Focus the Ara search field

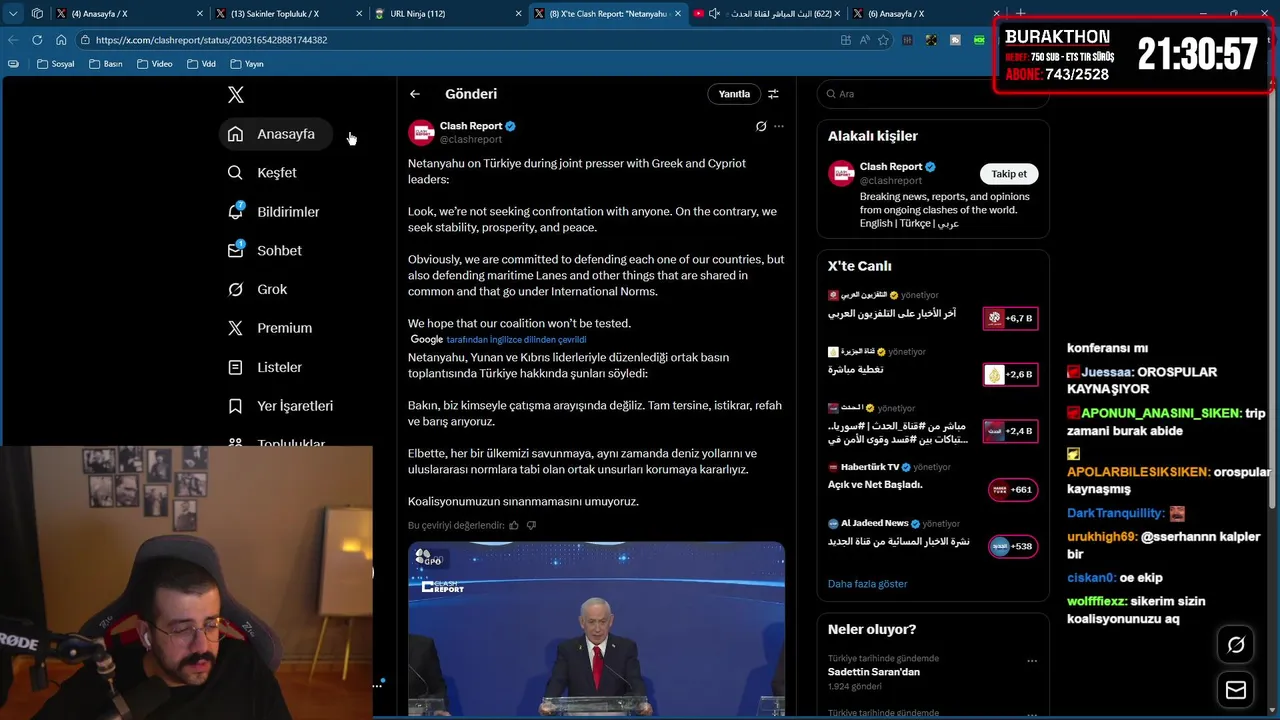point(932,94)
